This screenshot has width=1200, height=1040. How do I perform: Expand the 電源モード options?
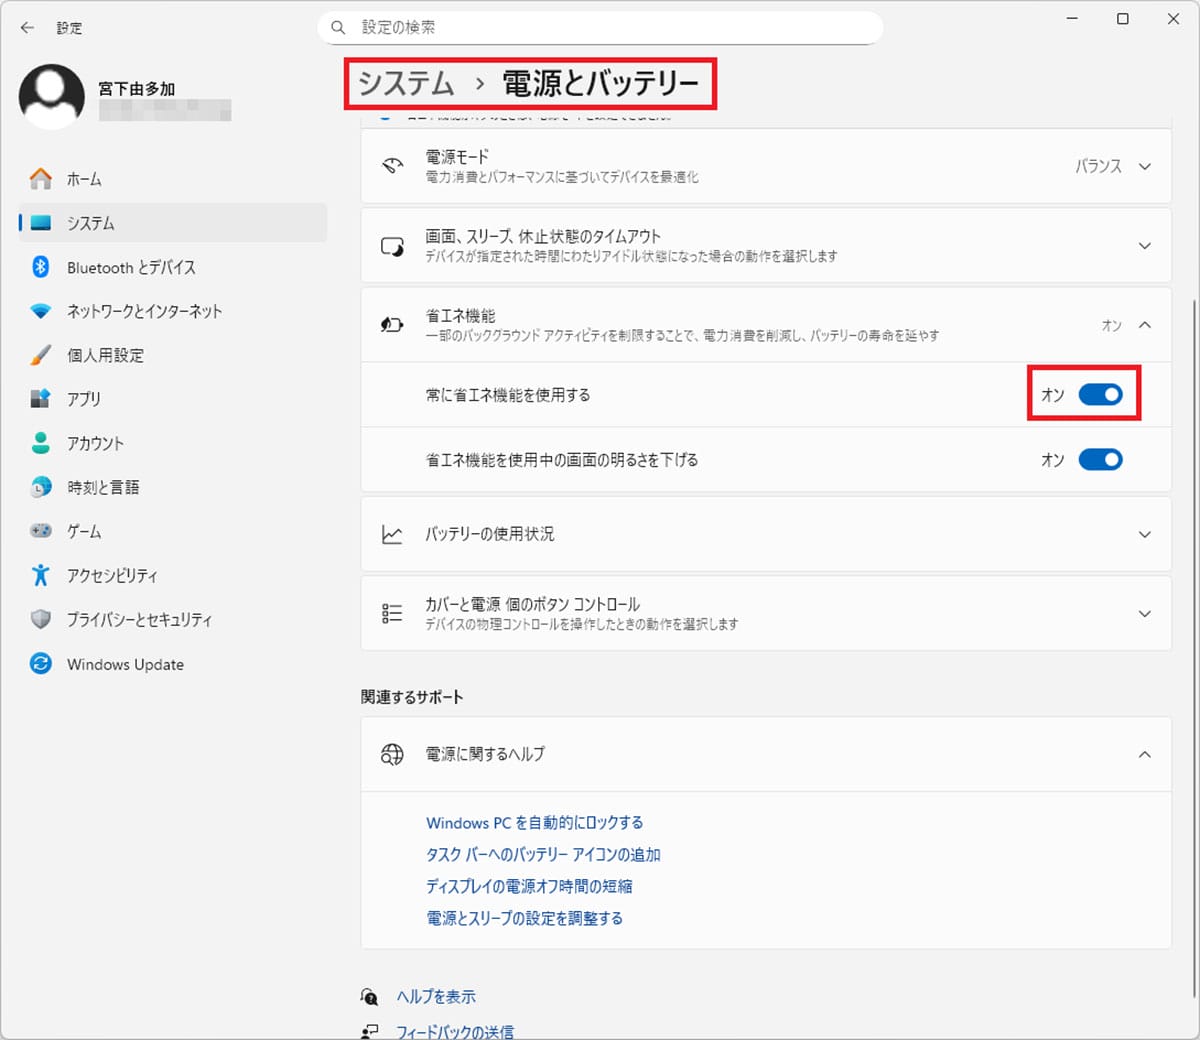1144,166
